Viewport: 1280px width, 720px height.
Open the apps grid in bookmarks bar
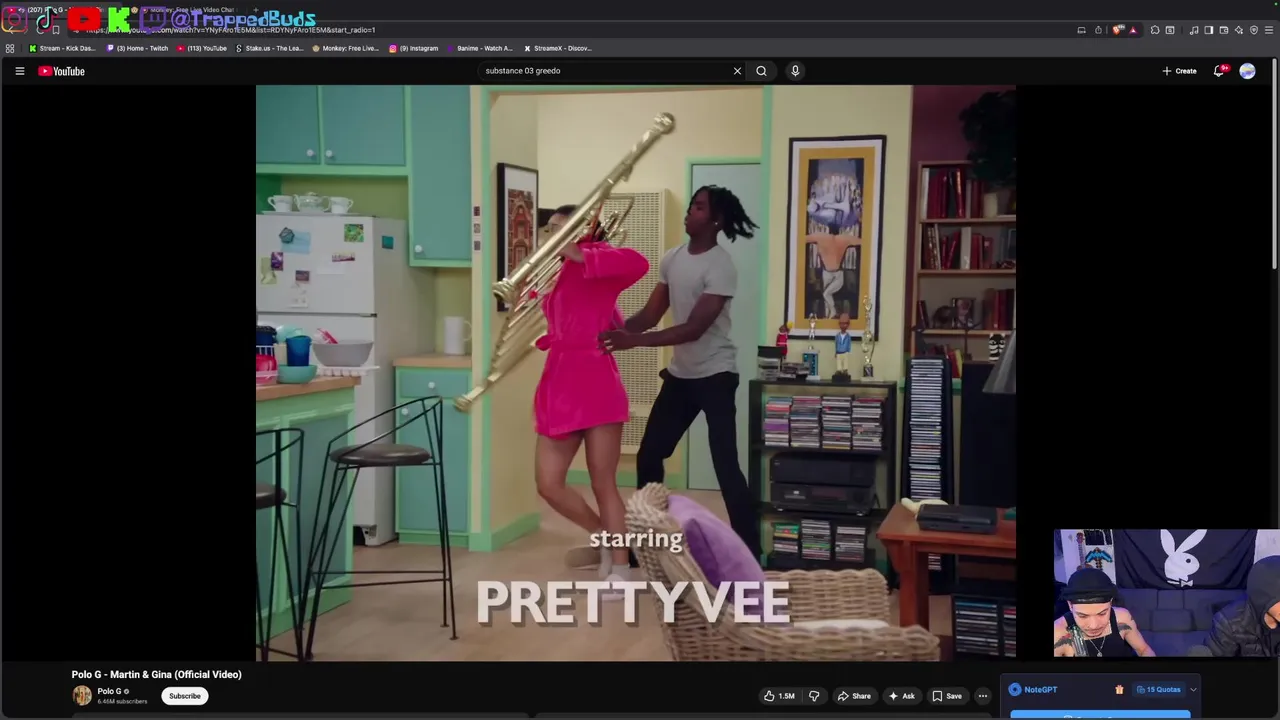[x=10, y=48]
